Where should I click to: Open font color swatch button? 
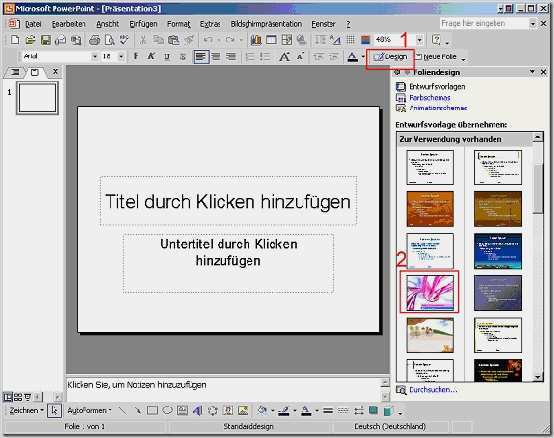point(353,57)
